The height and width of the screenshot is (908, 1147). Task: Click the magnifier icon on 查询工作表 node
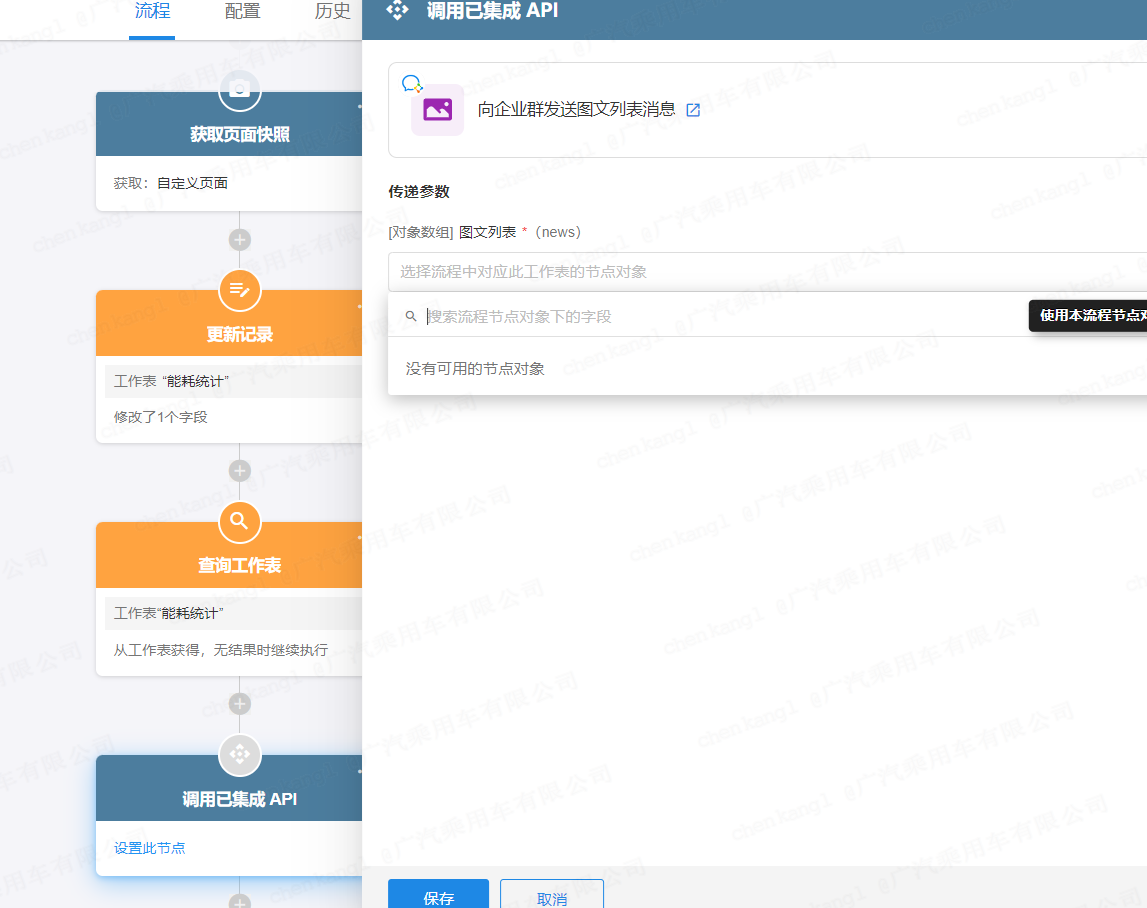point(239,522)
